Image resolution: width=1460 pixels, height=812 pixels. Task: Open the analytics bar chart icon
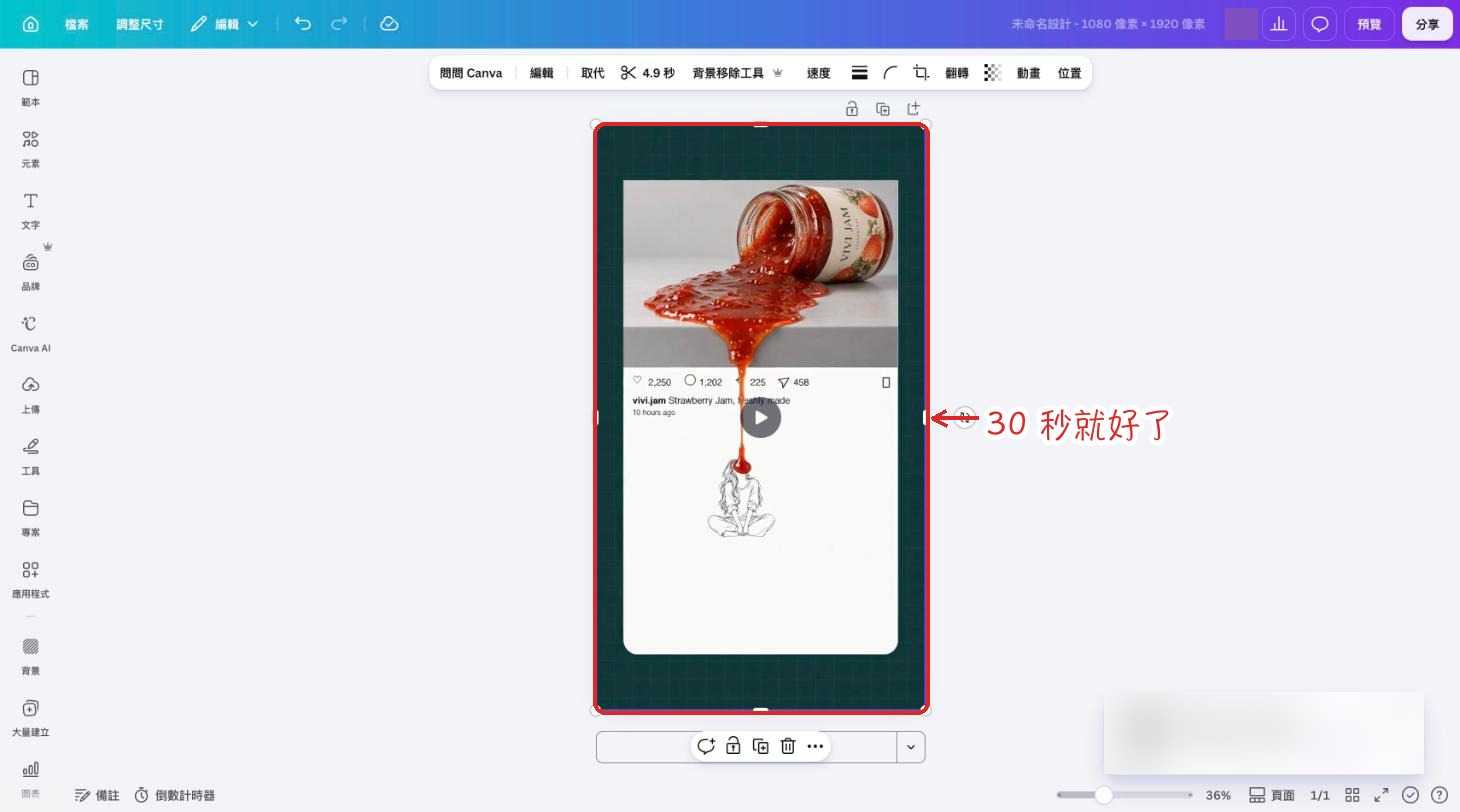coord(1279,24)
